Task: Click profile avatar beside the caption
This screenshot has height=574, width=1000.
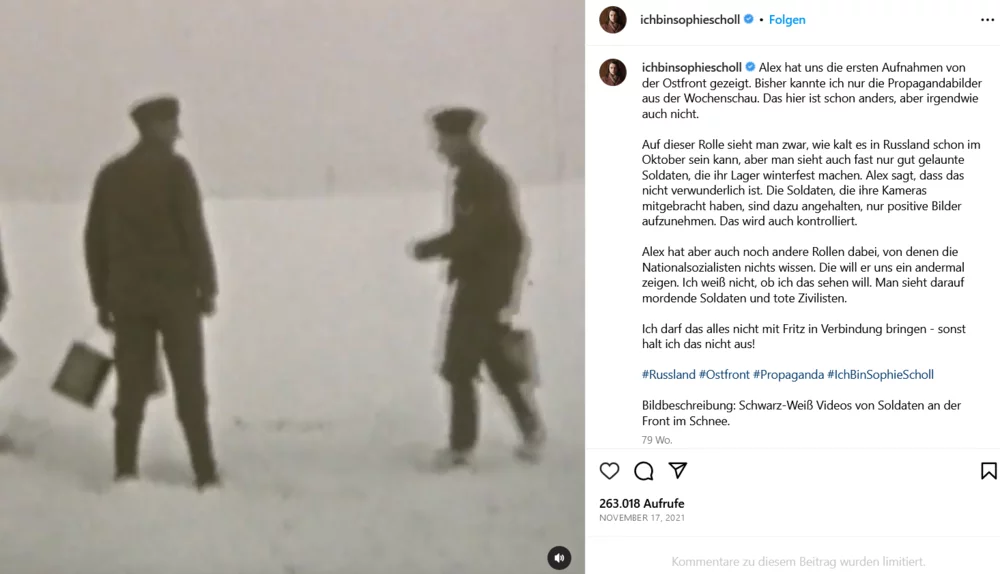Action: pos(613,72)
